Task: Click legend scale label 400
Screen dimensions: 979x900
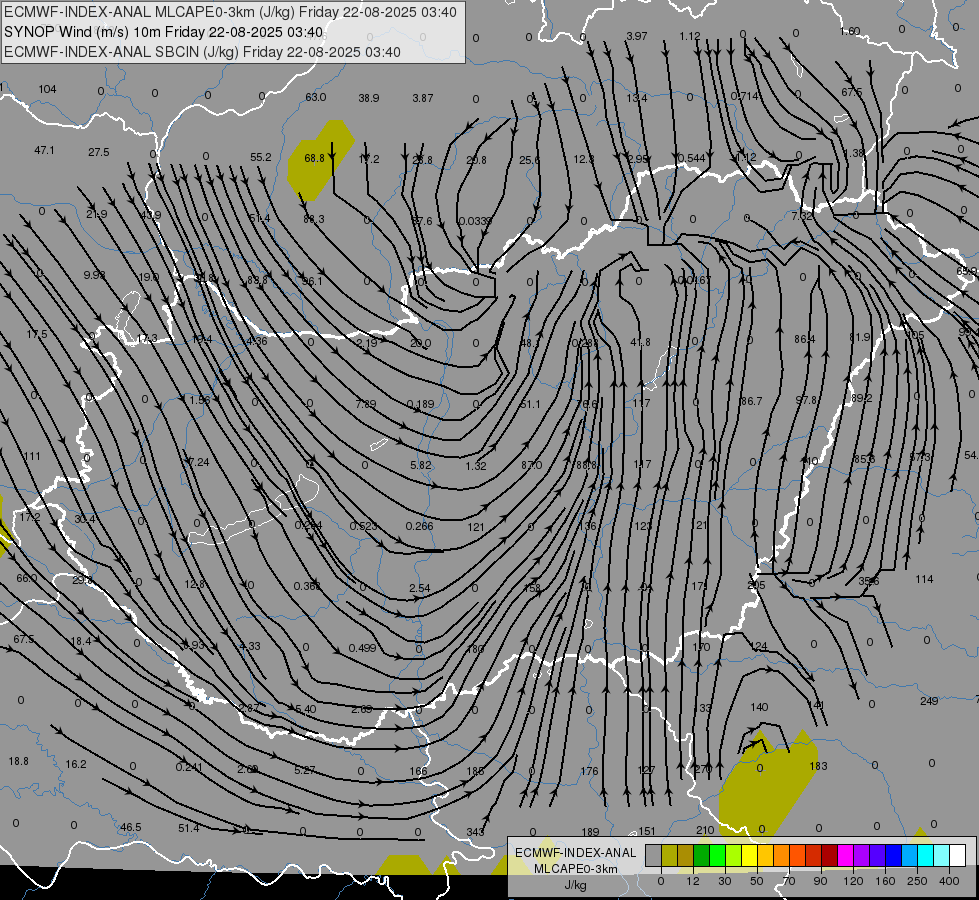Action: 949,881
